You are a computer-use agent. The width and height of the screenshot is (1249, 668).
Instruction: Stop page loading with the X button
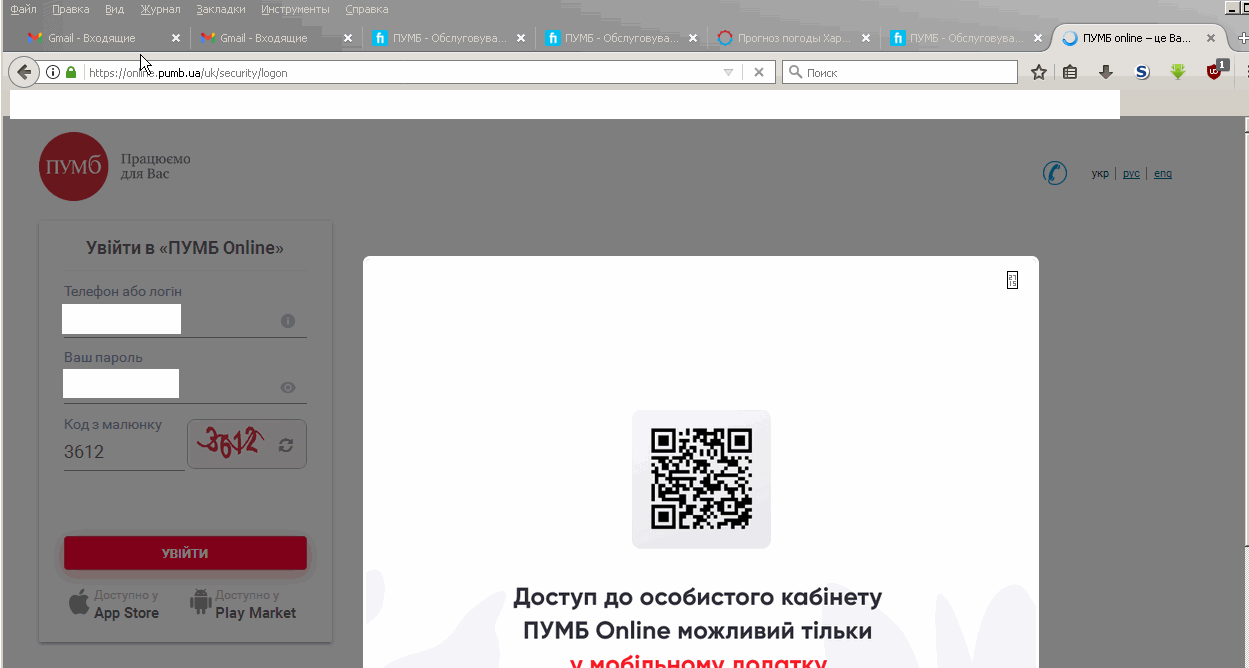point(759,72)
